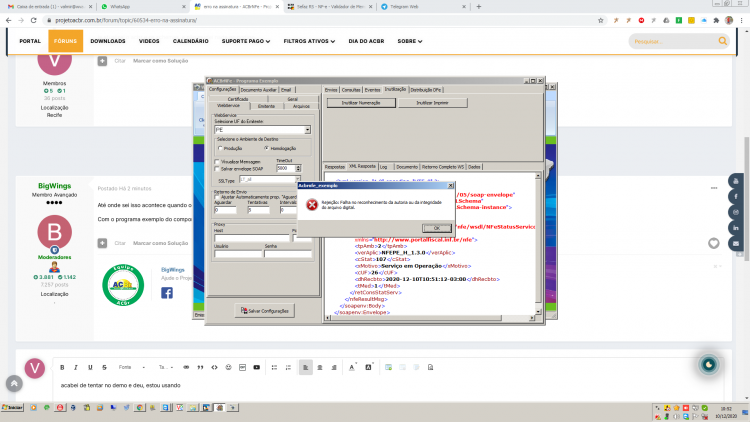Screen dimensions: 750x422
Task: Open the FÓRUNS nav item
Action: [x=66, y=41]
